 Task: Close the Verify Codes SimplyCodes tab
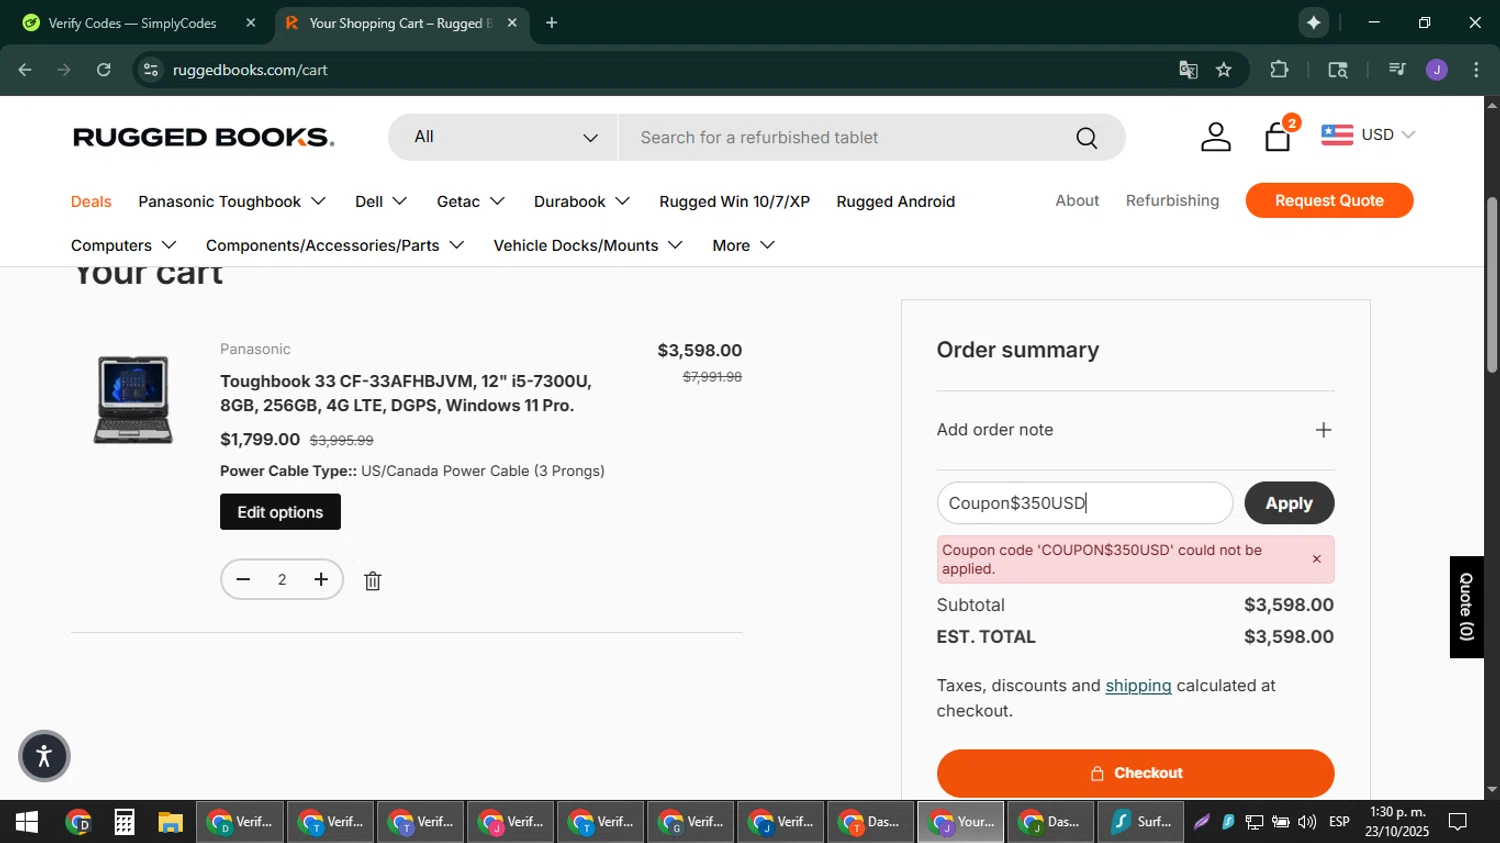tap(251, 23)
